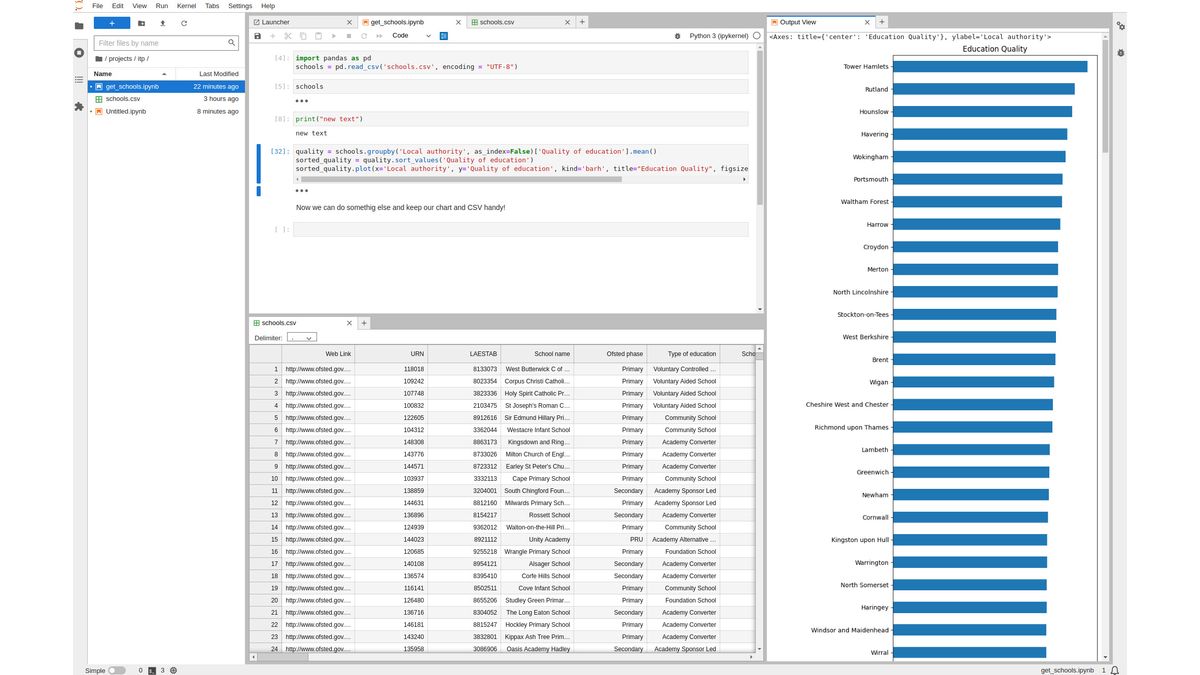Save the notebook using the disk icon
1200x675 pixels.
[x=257, y=35]
